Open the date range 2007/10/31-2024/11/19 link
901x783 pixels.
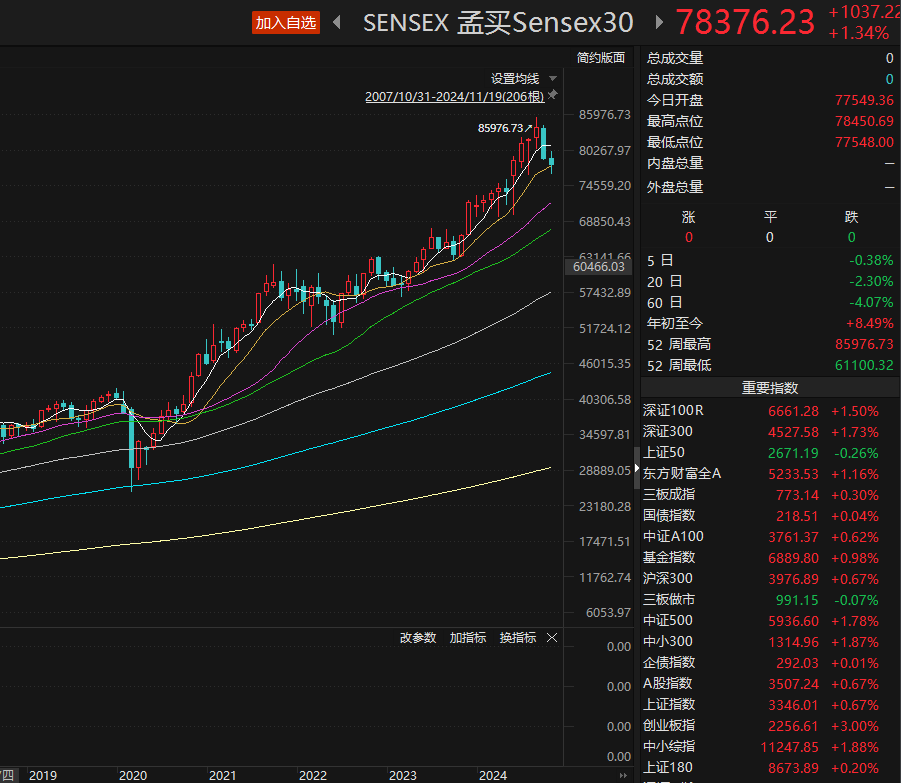tap(454, 97)
